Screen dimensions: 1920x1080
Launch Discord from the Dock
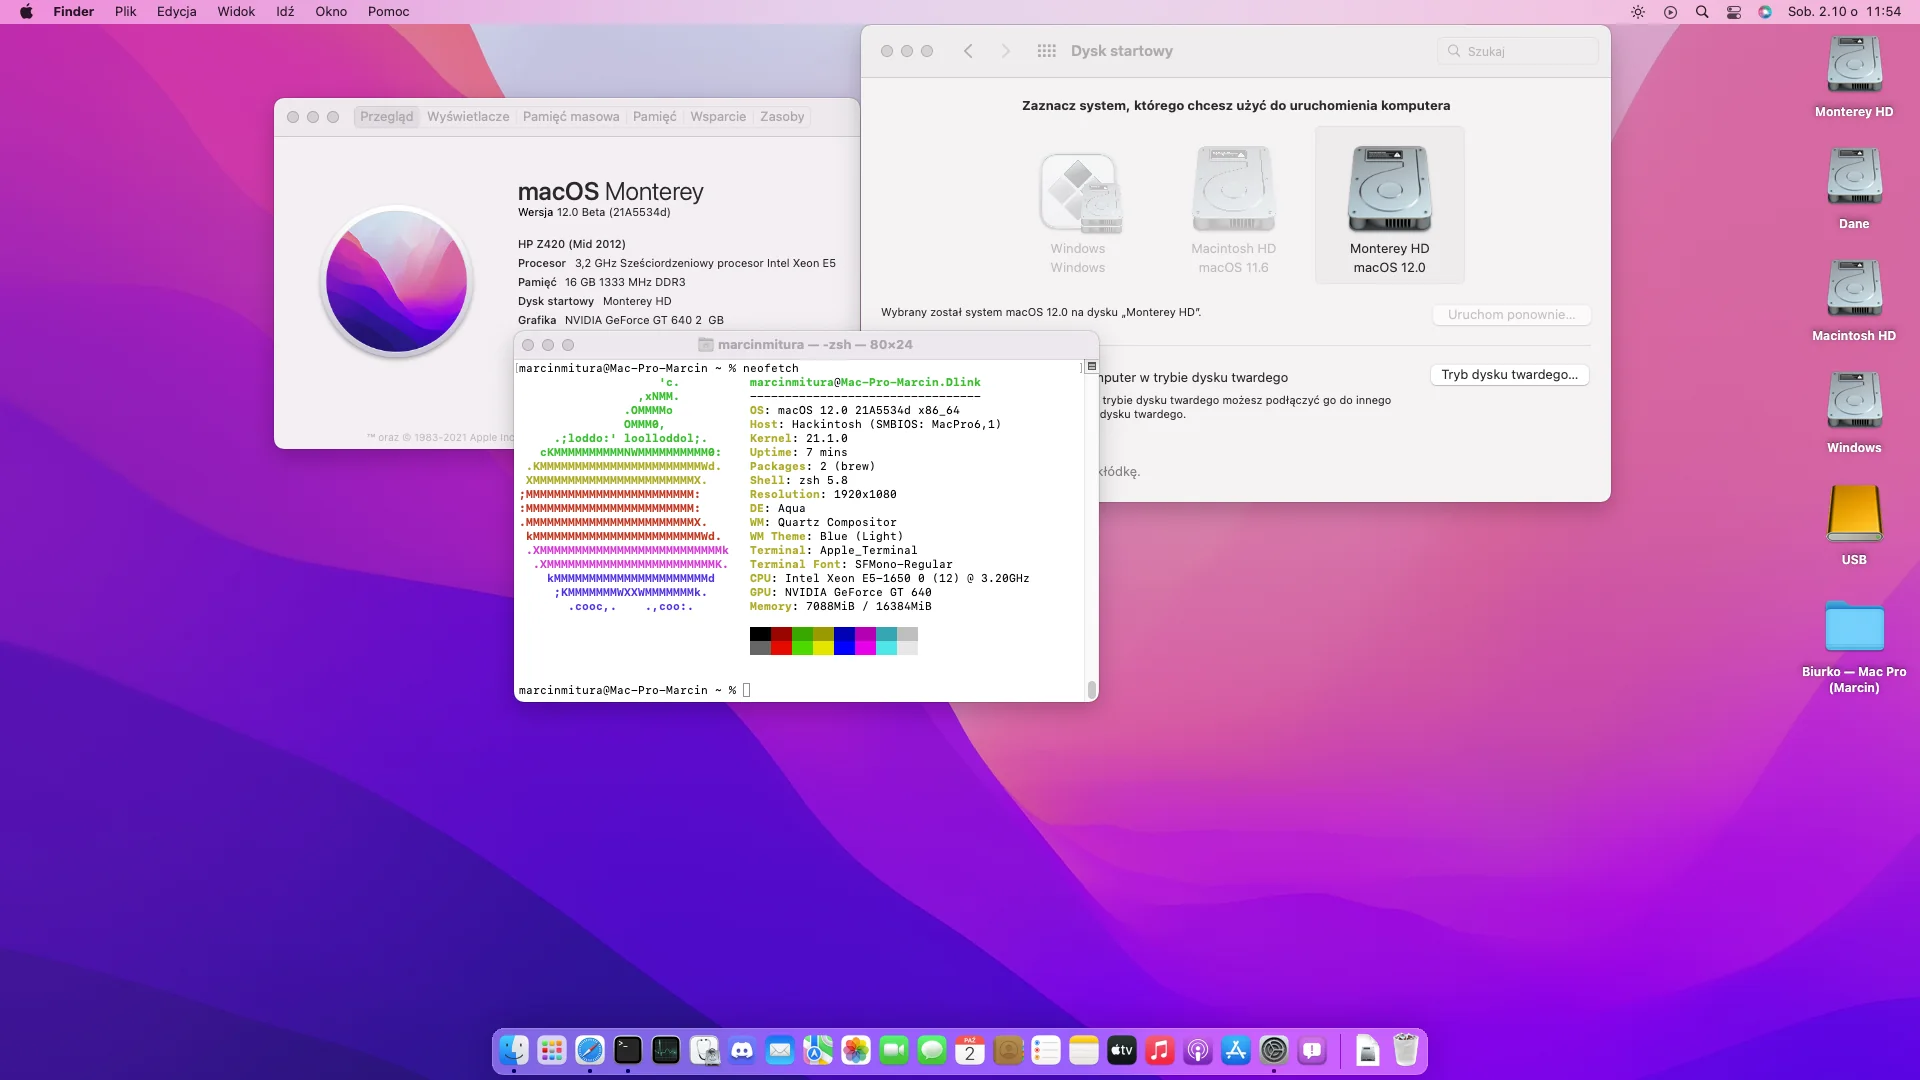742,1050
